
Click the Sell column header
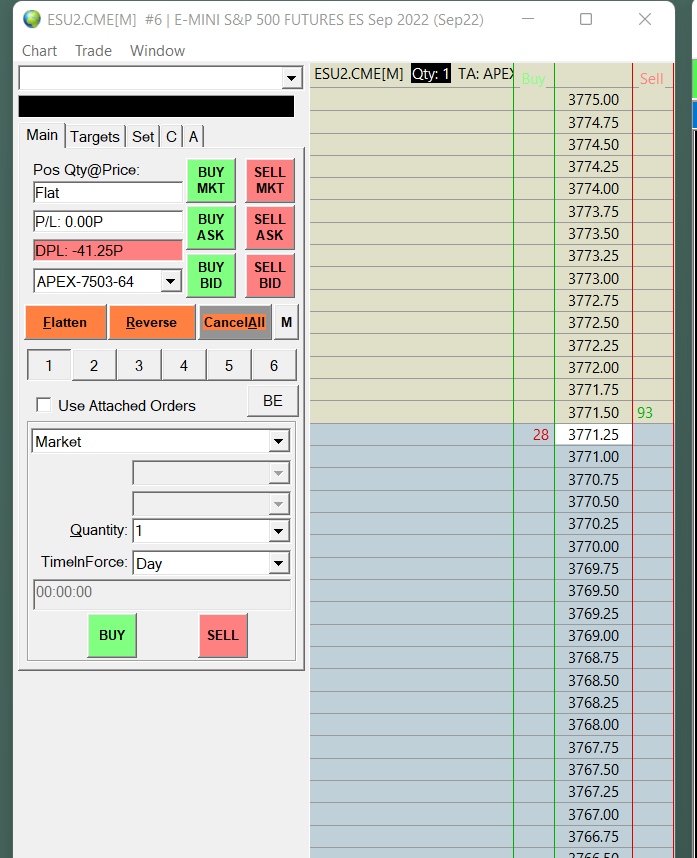tap(652, 79)
